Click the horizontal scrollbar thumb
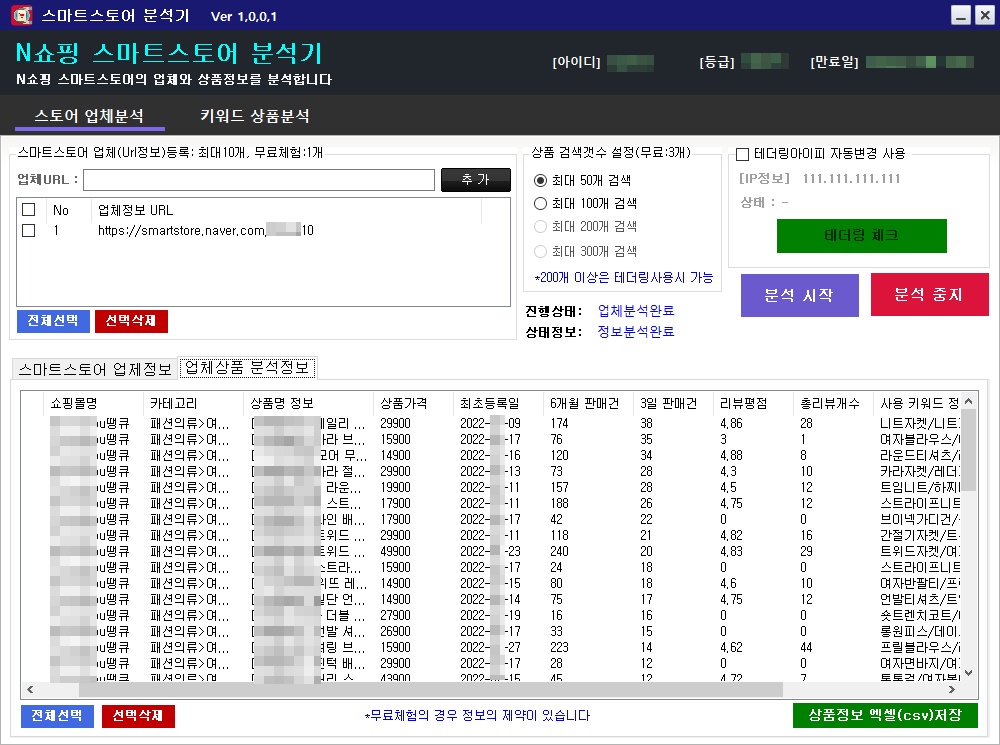This screenshot has height=745, width=1000. coord(430,690)
